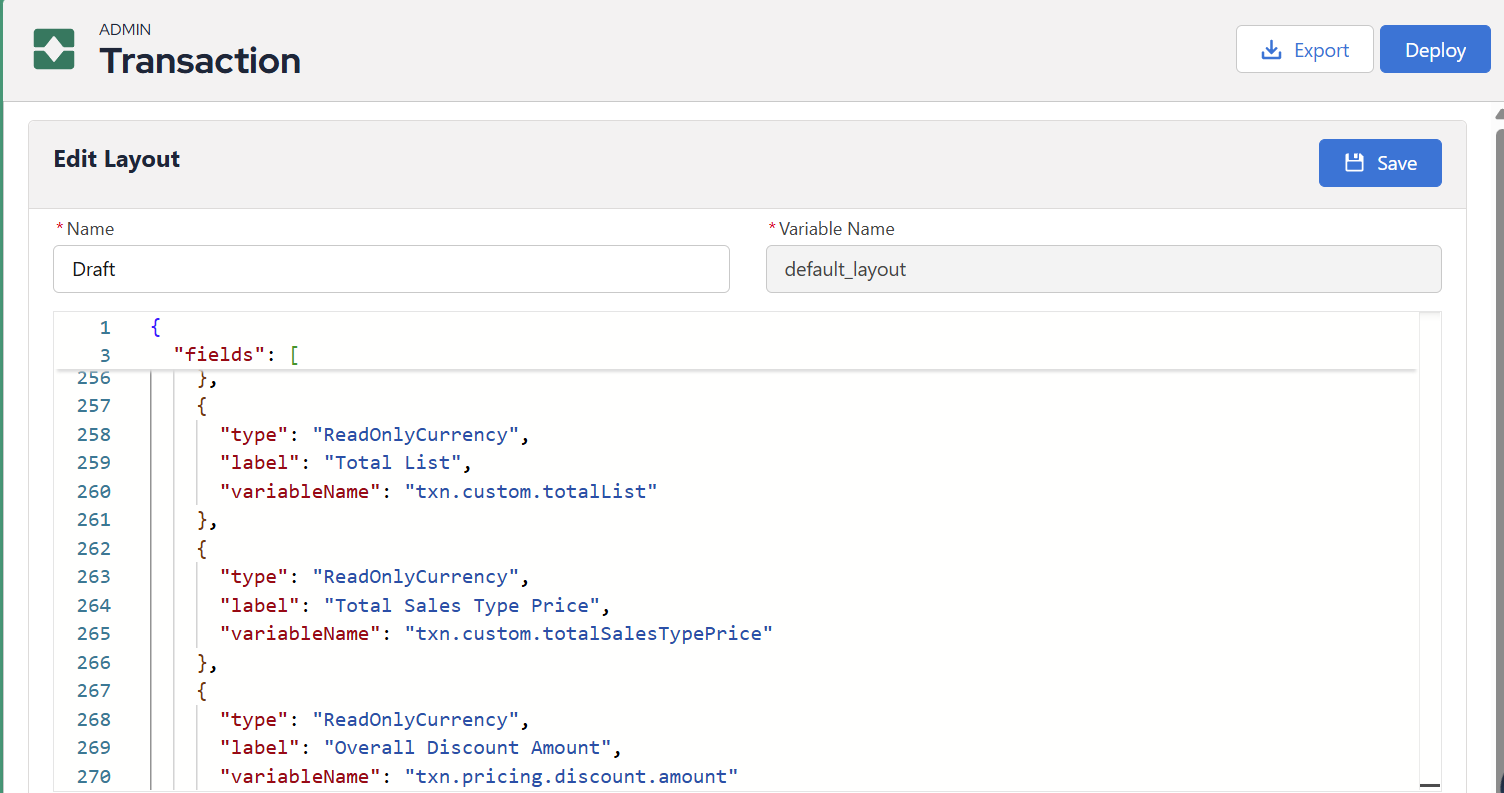This screenshot has height=793, width=1504.
Task: Click the "label" key on line 264
Action: tap(260, 605)
